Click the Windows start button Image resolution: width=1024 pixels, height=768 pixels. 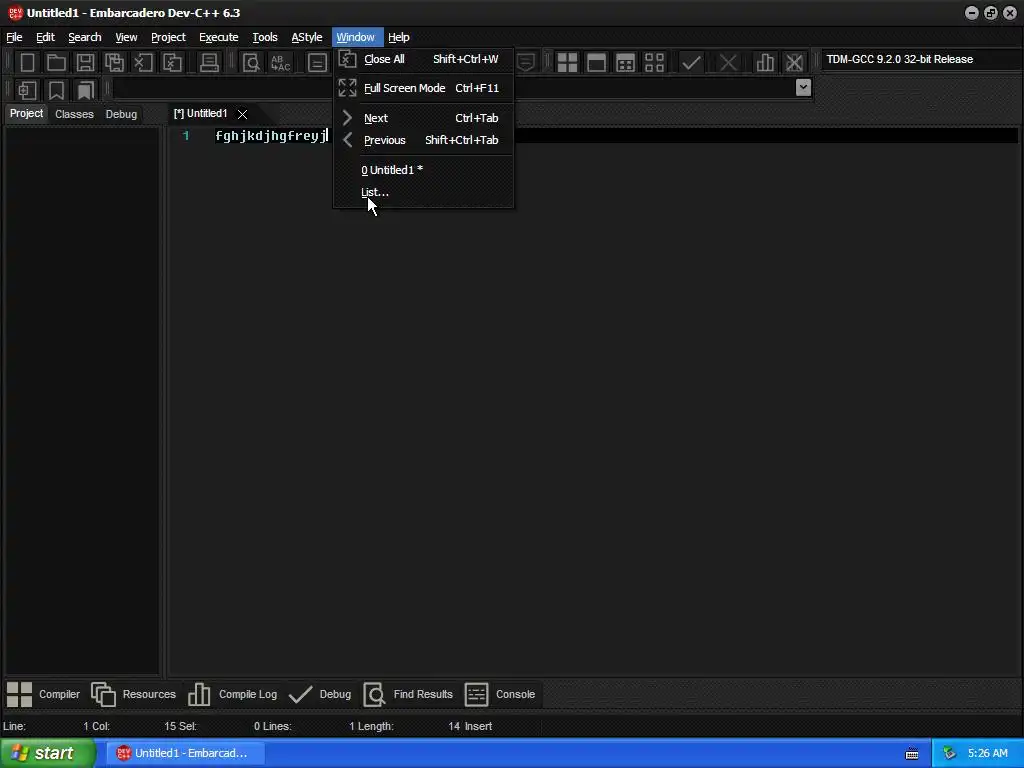[x=47, y=753]
